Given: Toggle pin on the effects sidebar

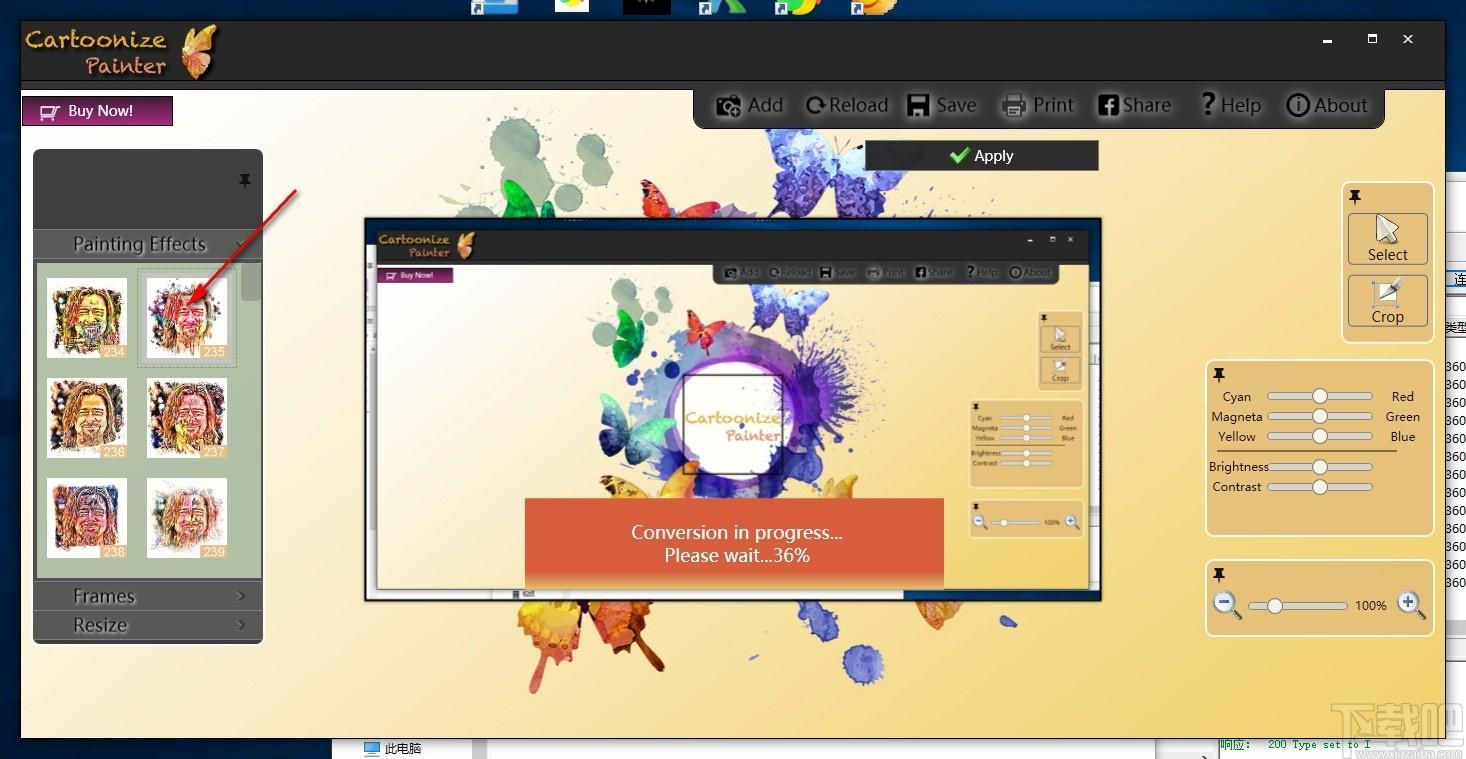Looking at the screenshot, I should coord(245,181).
